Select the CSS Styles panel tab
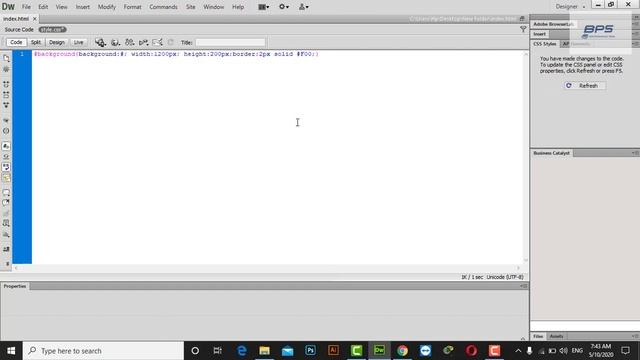The width and height of the screenshot is (640, 360). (544, 44)
